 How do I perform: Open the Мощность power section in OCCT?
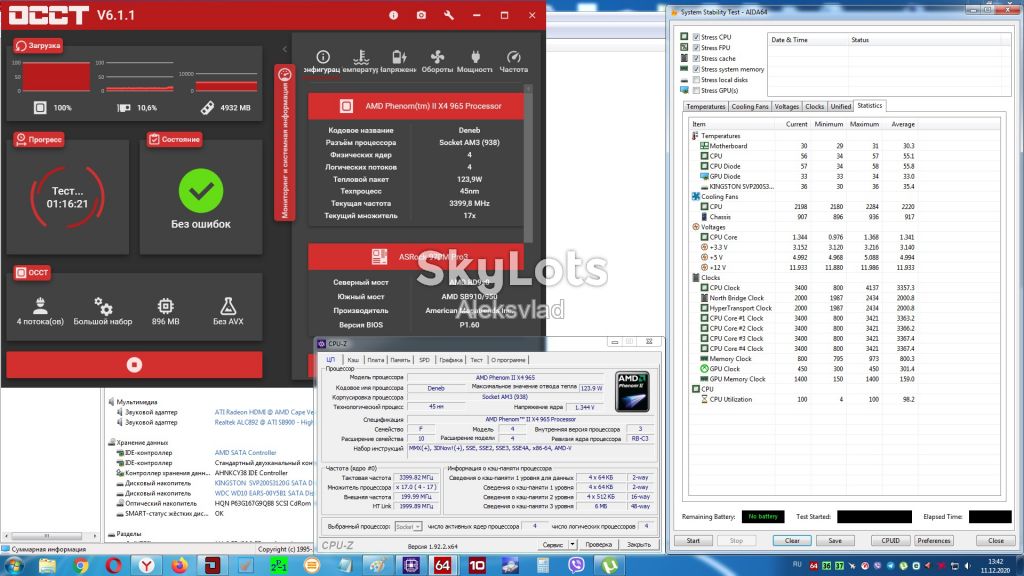click(475, 61)
